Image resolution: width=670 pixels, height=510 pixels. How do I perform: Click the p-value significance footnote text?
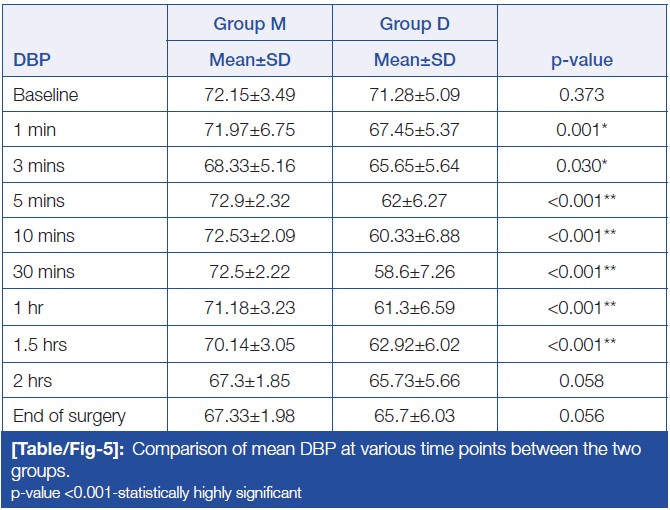tap(156, 493)
